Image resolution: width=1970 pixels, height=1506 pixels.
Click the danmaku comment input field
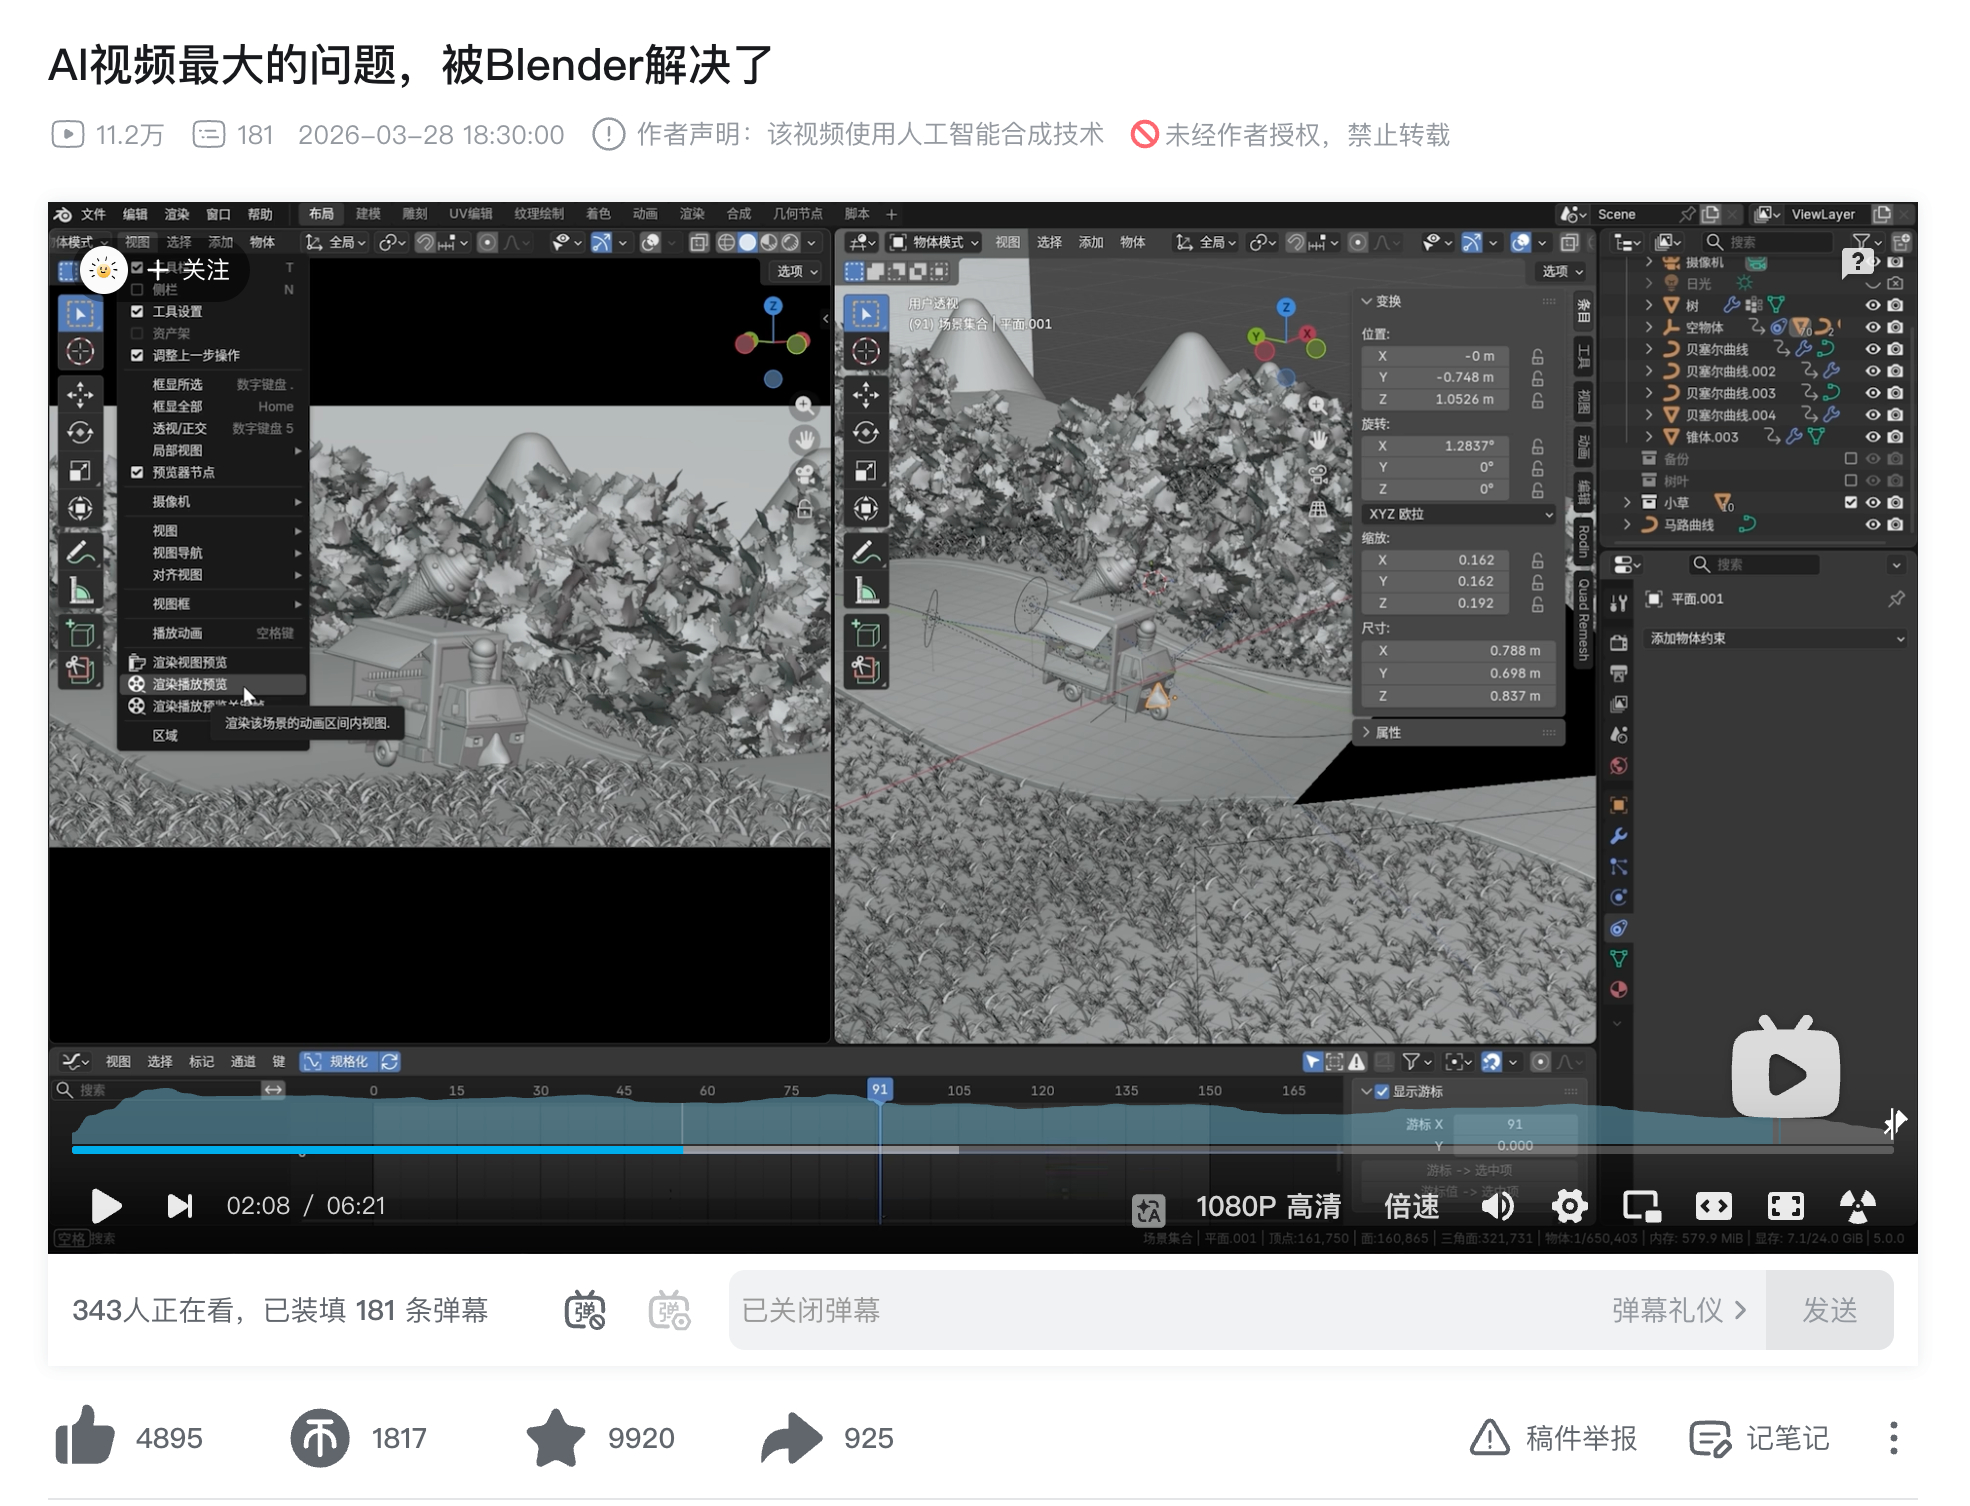tap(1100, 1311)
